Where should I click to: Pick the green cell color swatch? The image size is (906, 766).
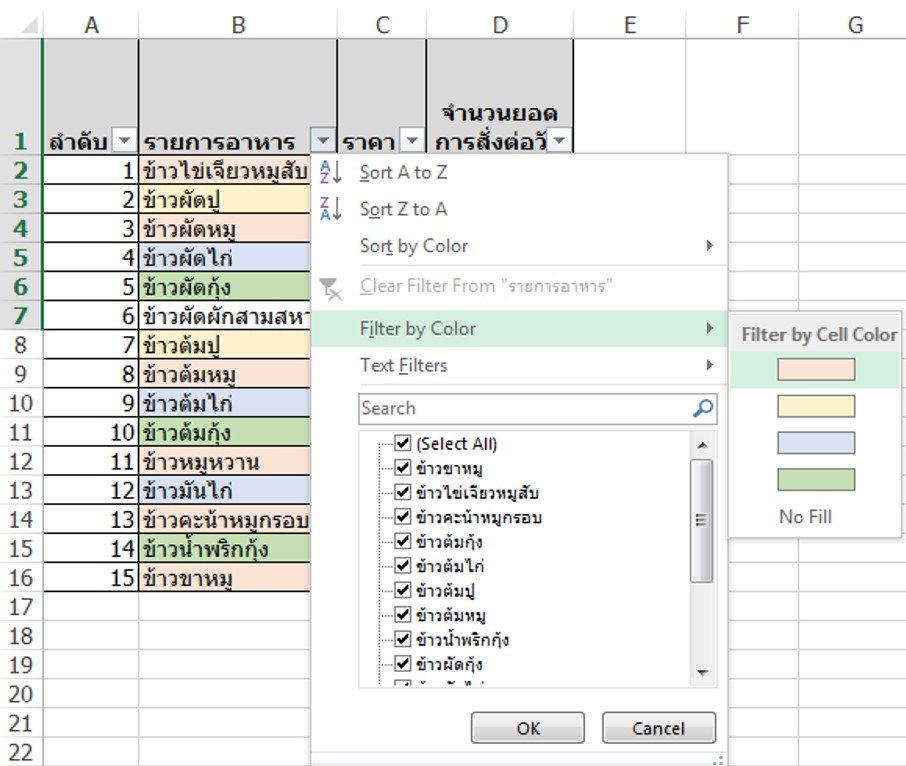point(818,479)
